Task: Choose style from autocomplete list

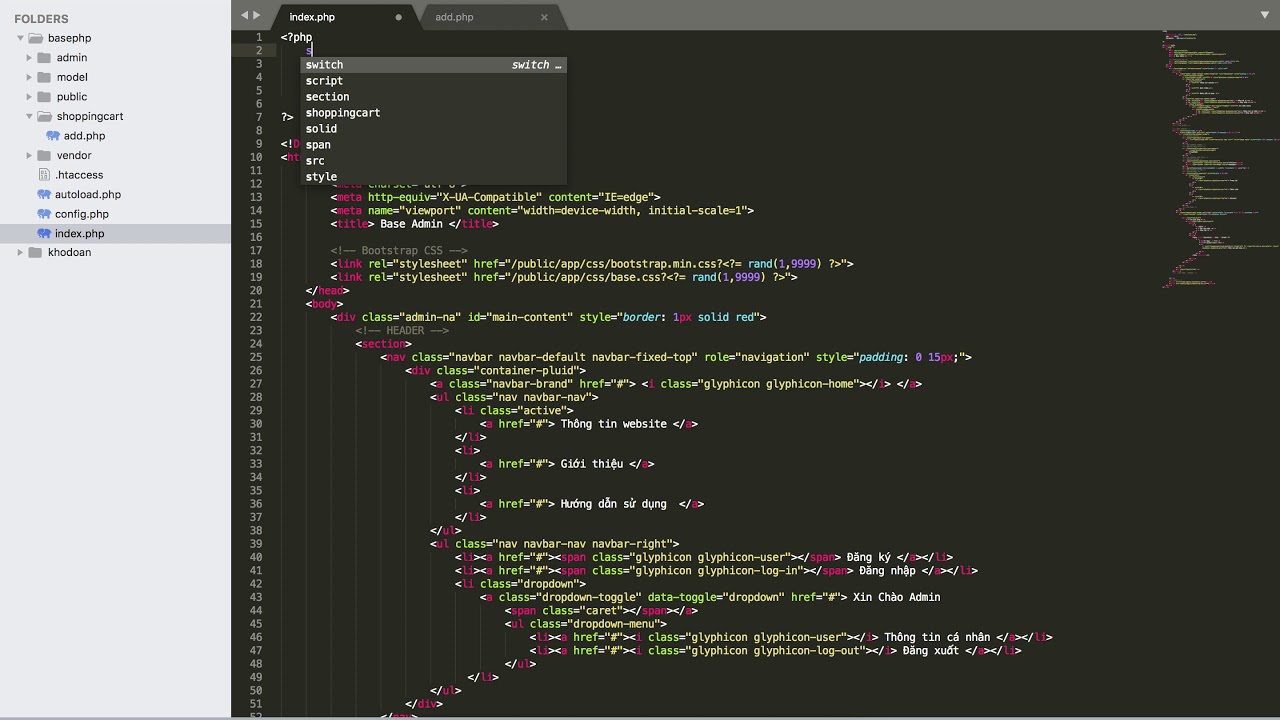Action: (434, 177)
